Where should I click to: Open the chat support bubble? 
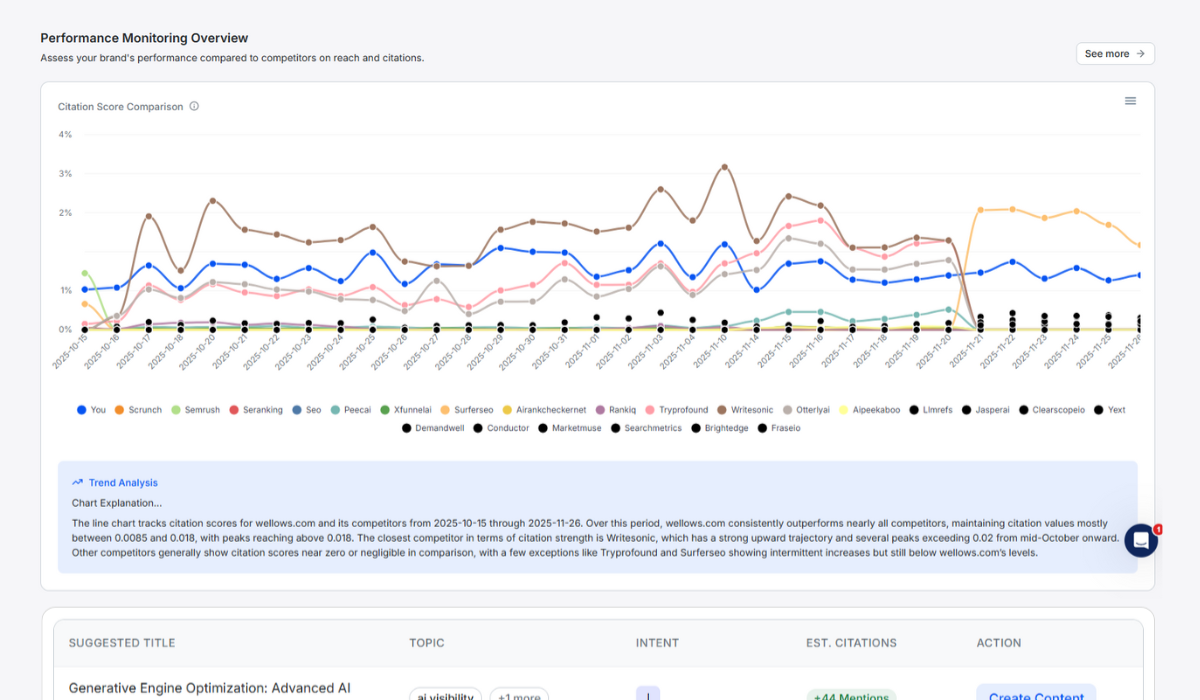pyautogui.click(x=1140, y=540)
